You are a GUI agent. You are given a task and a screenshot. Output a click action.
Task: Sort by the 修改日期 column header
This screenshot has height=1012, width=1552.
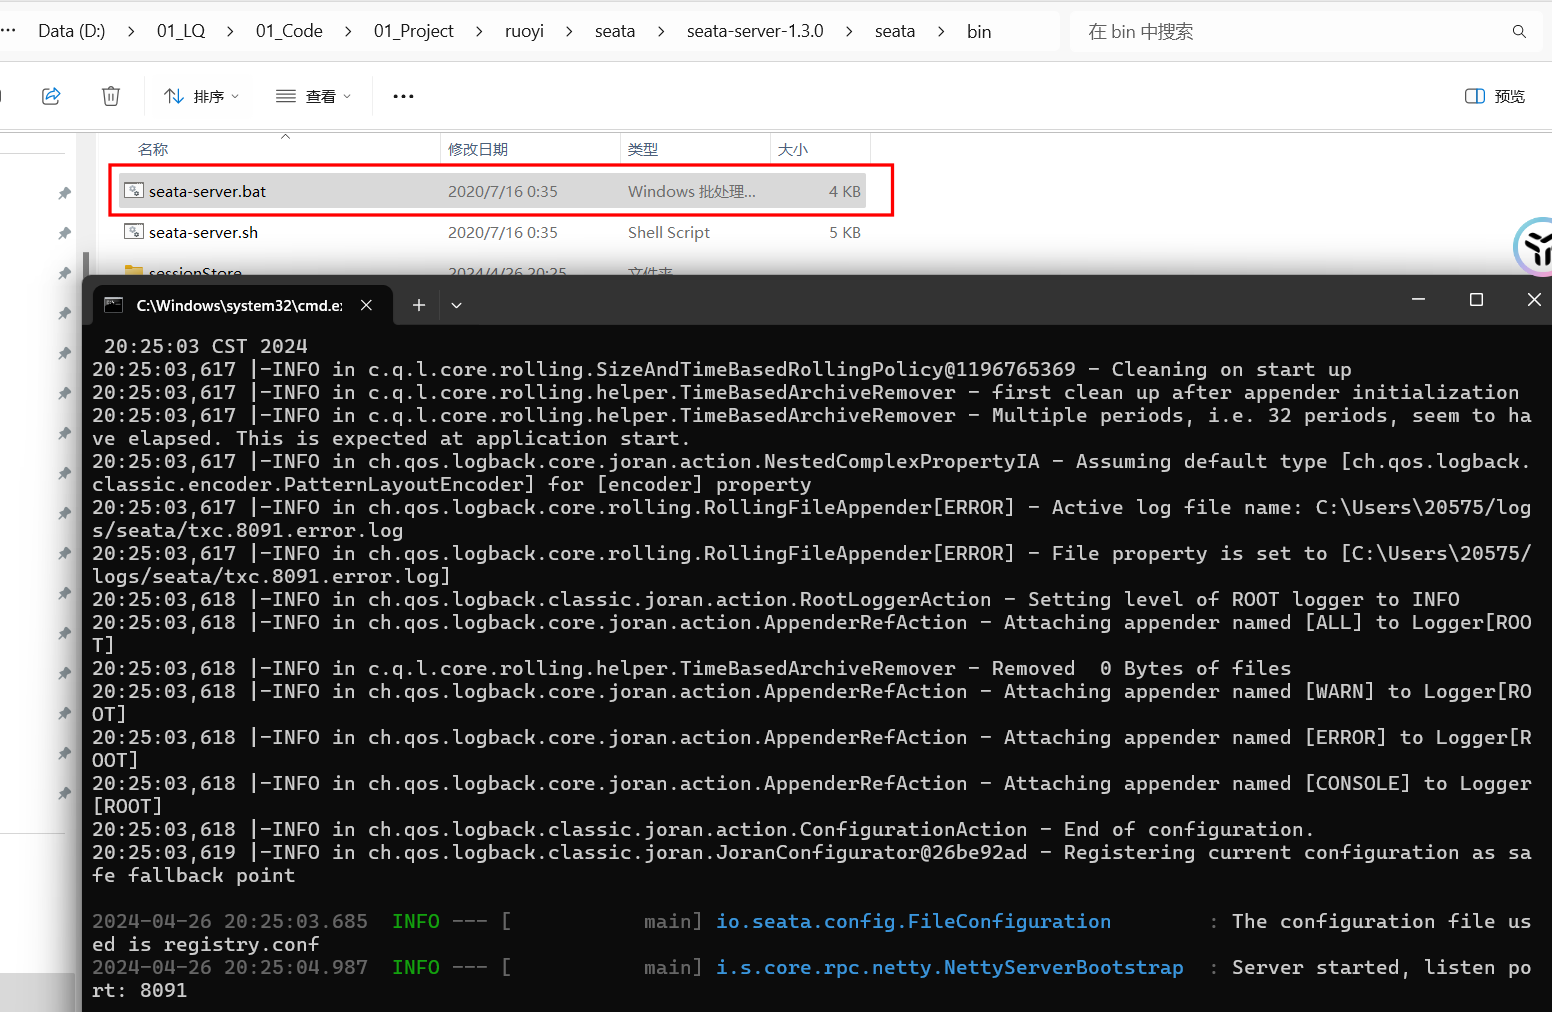tap(478, 149)
